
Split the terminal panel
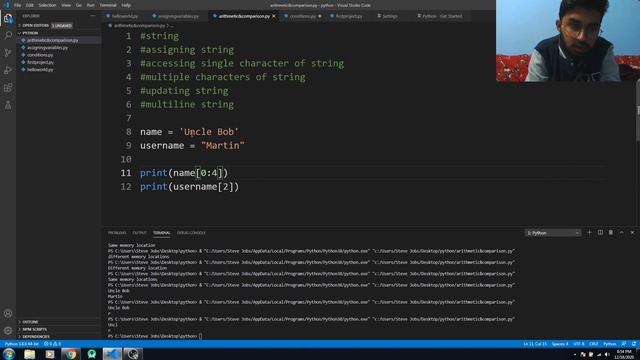(600, 233)
